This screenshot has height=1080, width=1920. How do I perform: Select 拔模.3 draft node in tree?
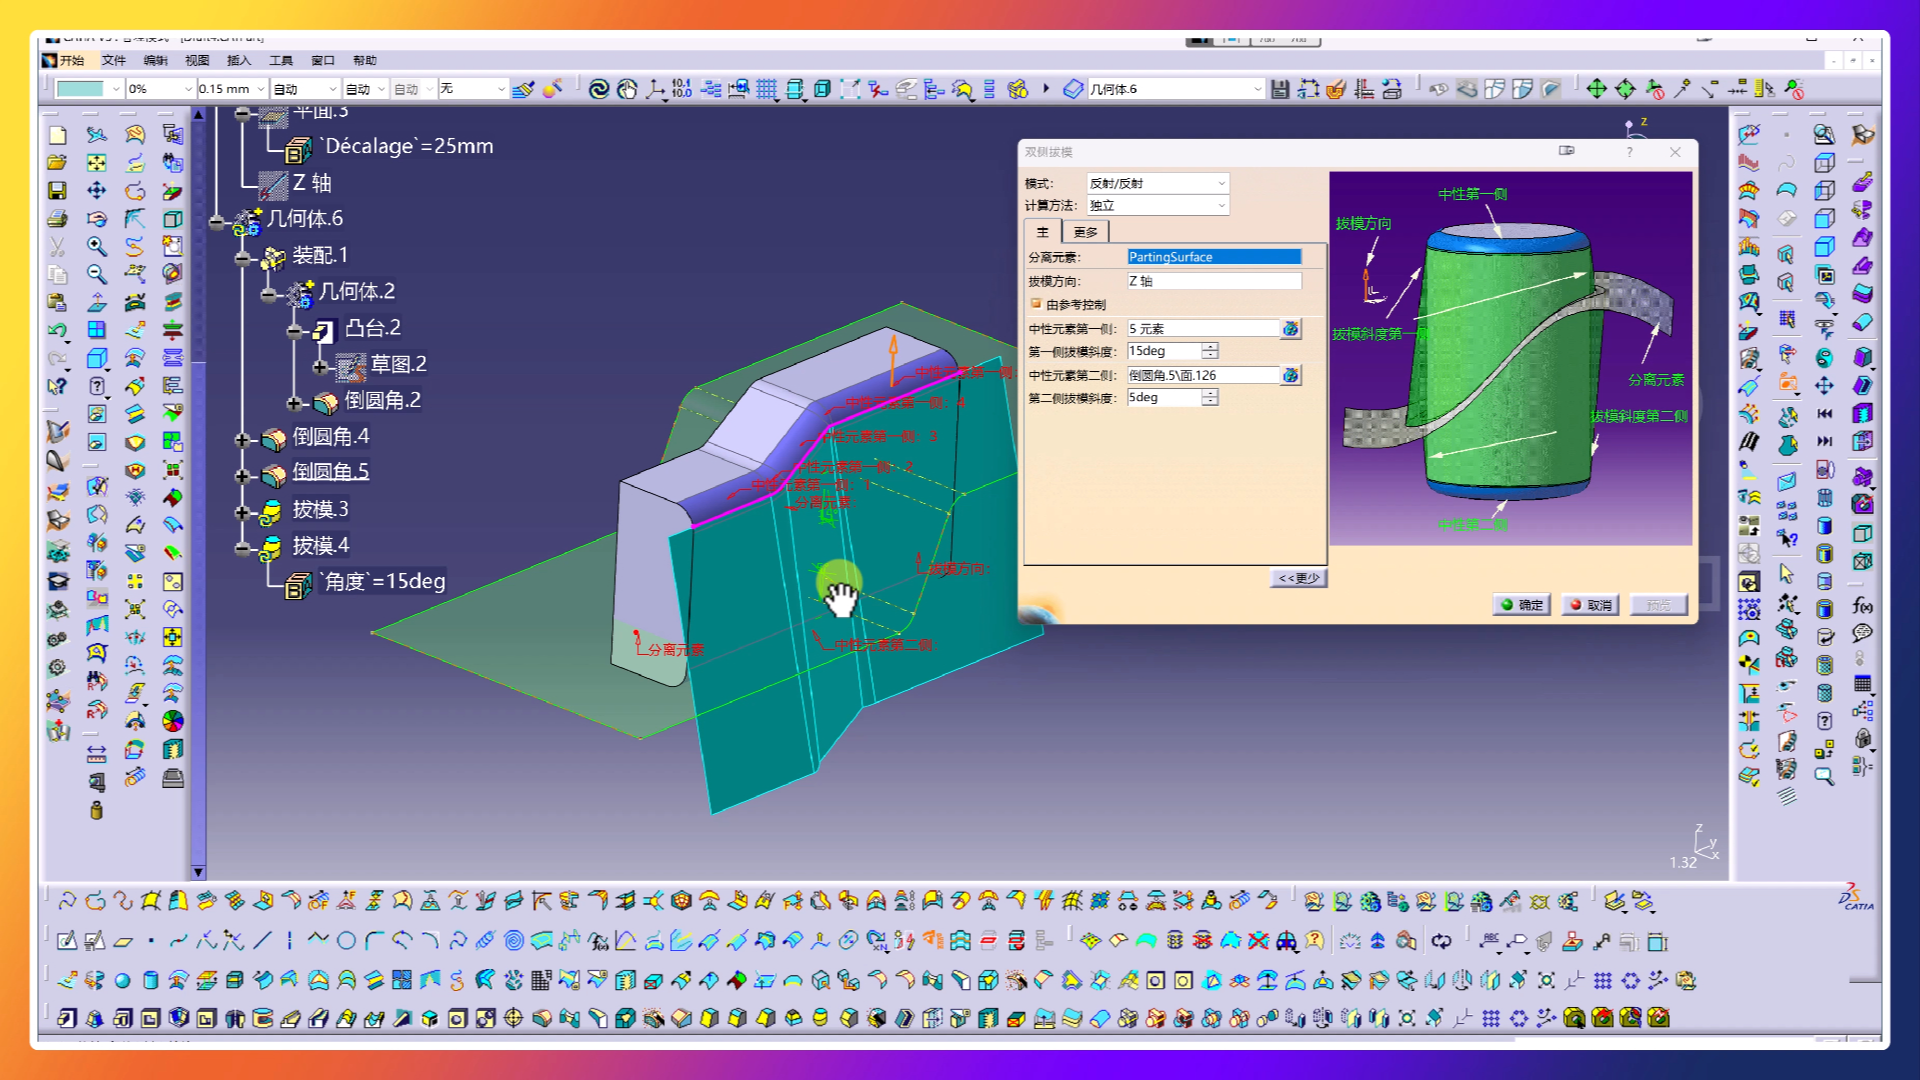point(320,509)
